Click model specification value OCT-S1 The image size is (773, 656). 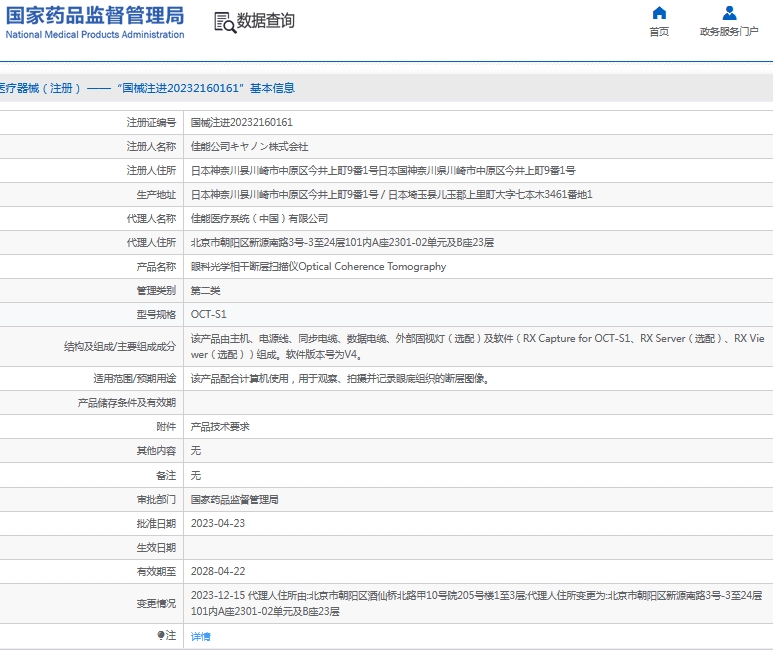[209, 314]
